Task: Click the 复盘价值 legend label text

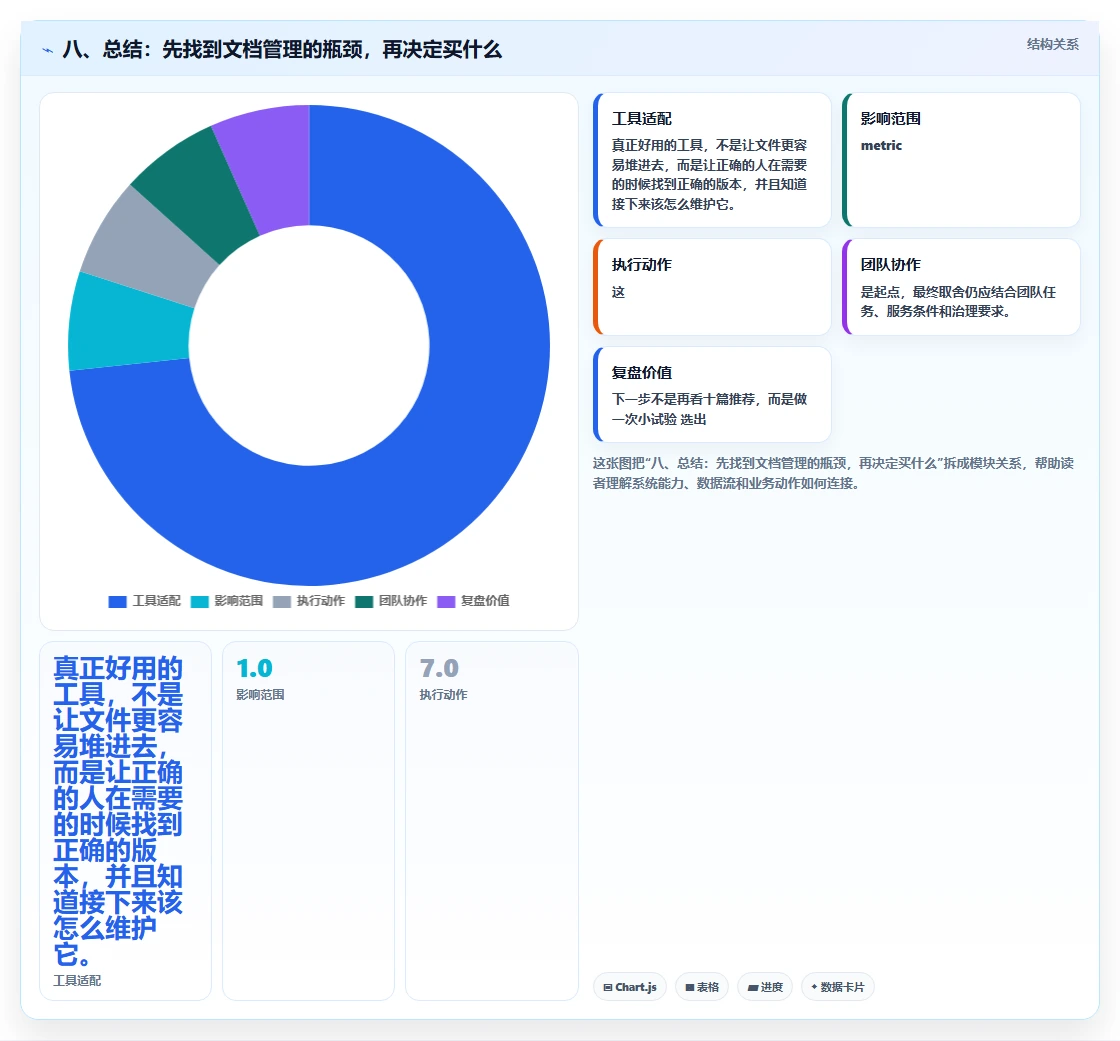Action: tap(485, 601)
